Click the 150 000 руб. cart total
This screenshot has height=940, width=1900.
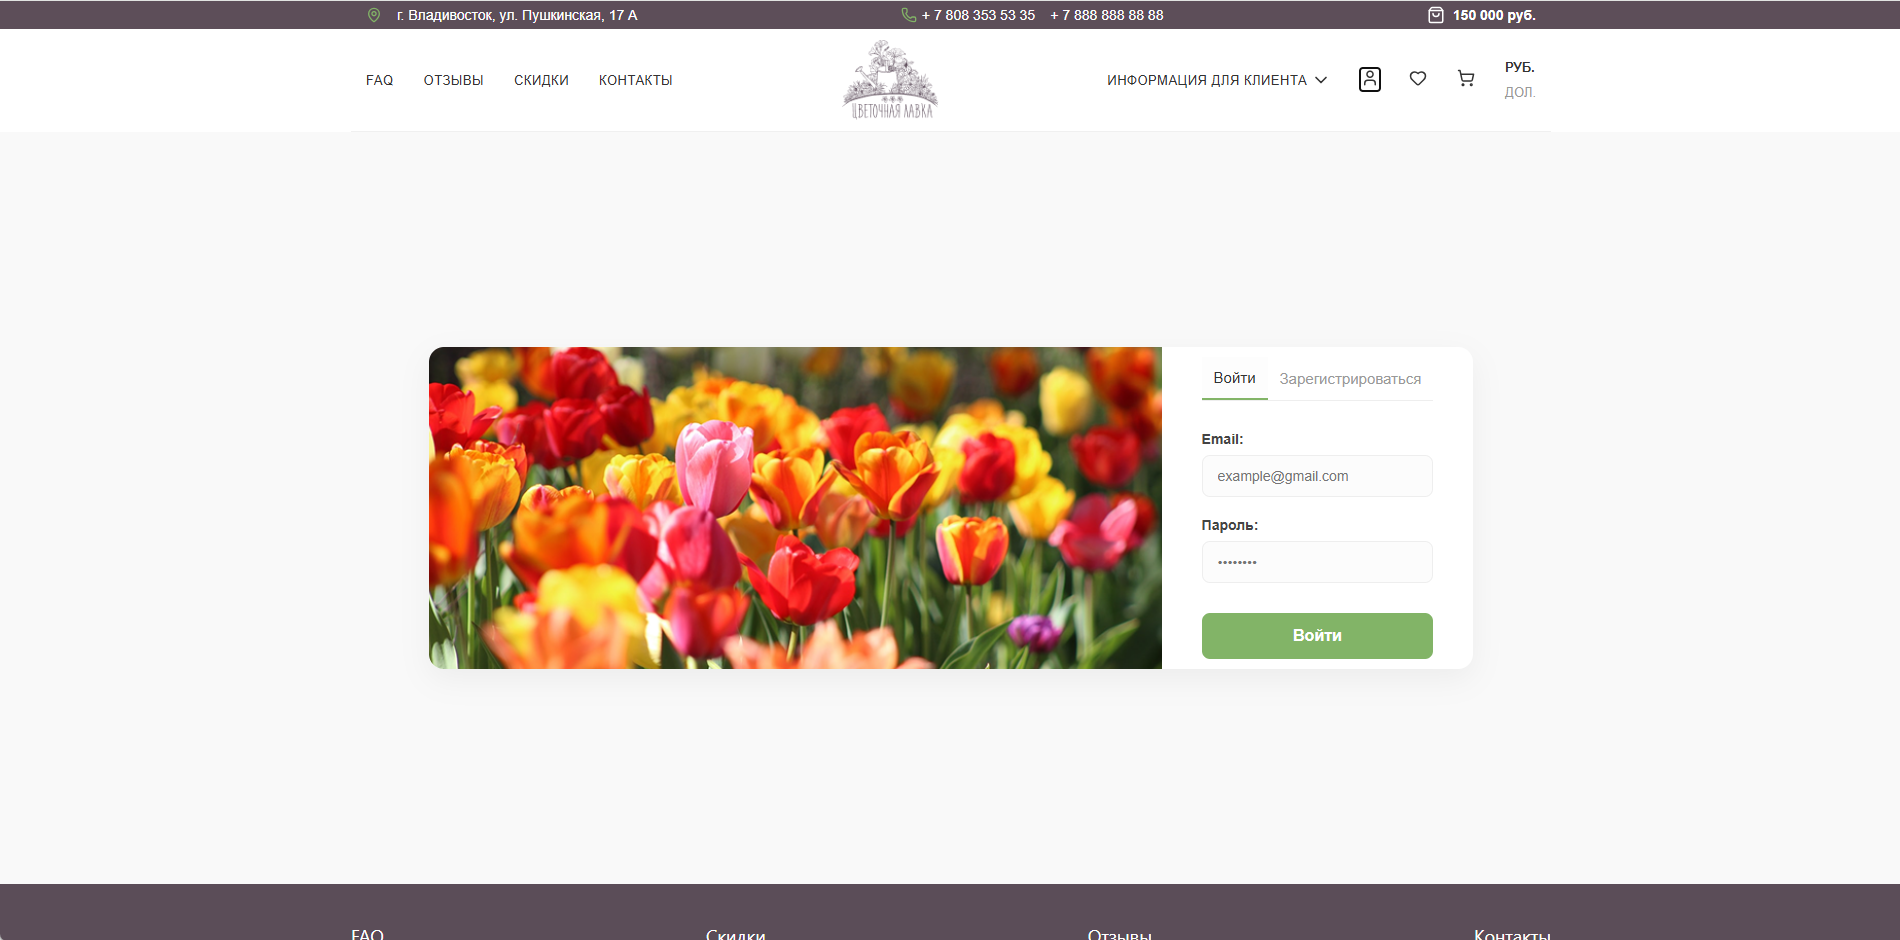(1494, 15)
